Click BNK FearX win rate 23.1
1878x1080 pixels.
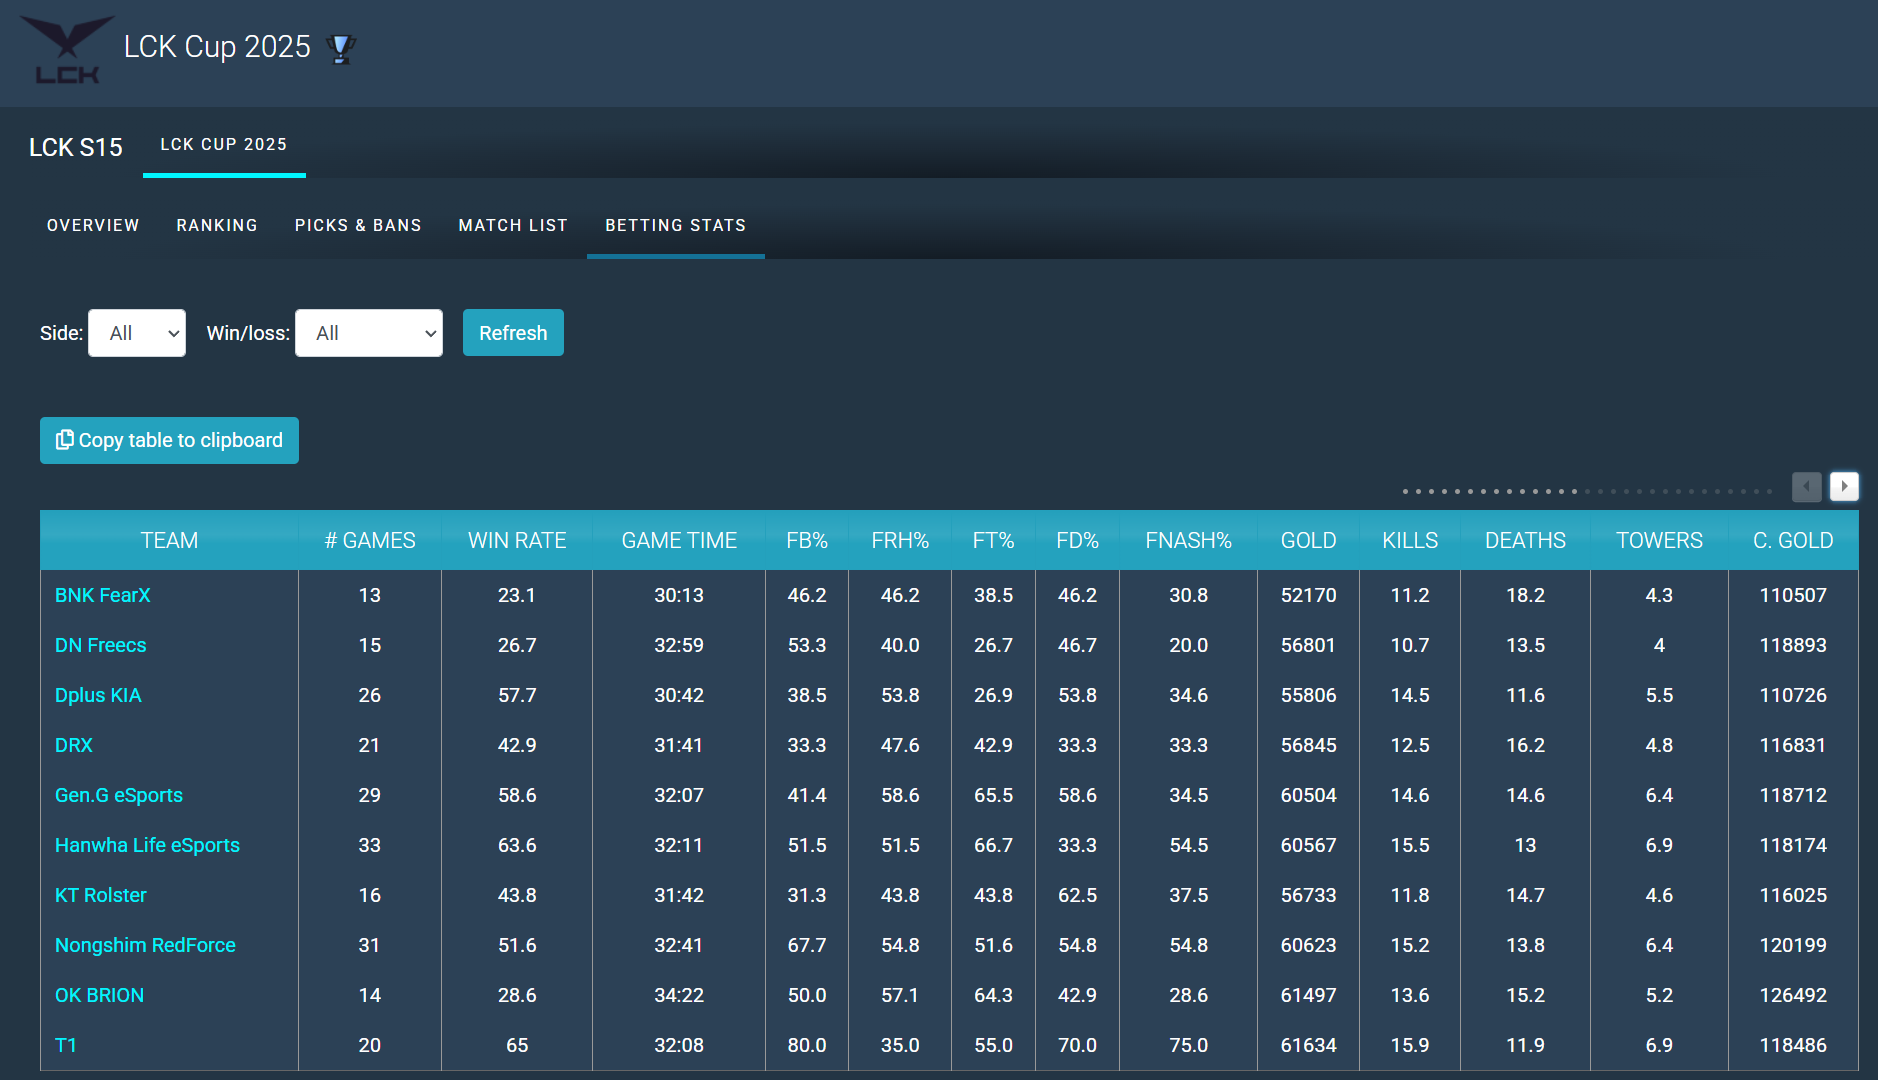[517, 595]
